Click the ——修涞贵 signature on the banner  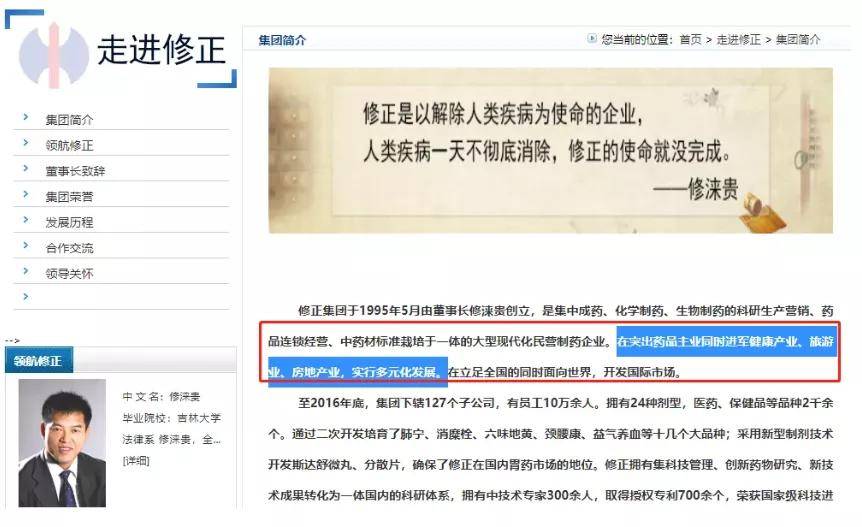click(695, 190)
